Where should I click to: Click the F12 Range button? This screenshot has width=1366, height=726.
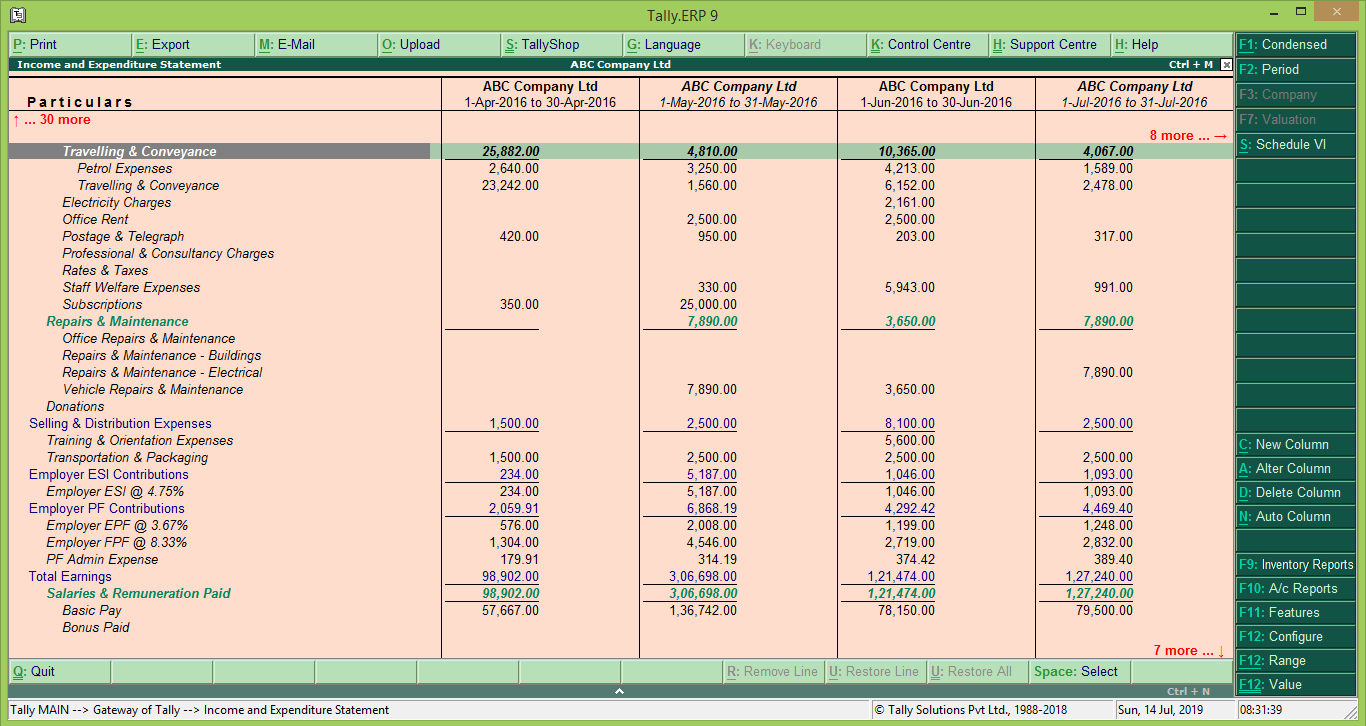pos(1295,661)
